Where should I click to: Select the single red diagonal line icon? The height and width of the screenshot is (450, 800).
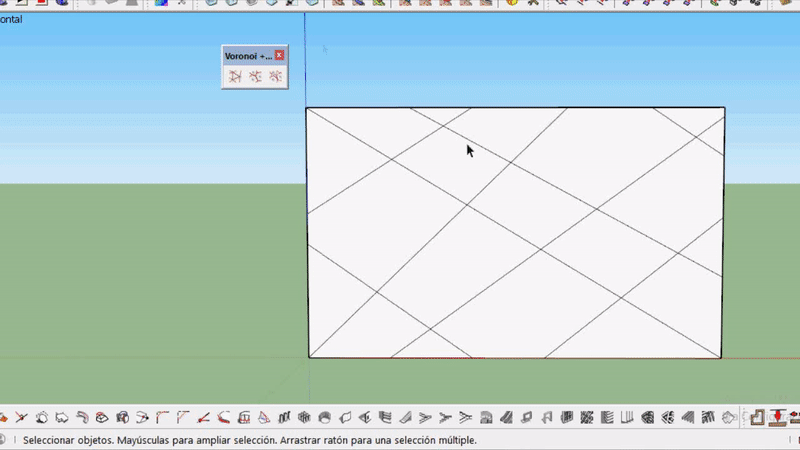pyautogui.click(x=204, y=418)
